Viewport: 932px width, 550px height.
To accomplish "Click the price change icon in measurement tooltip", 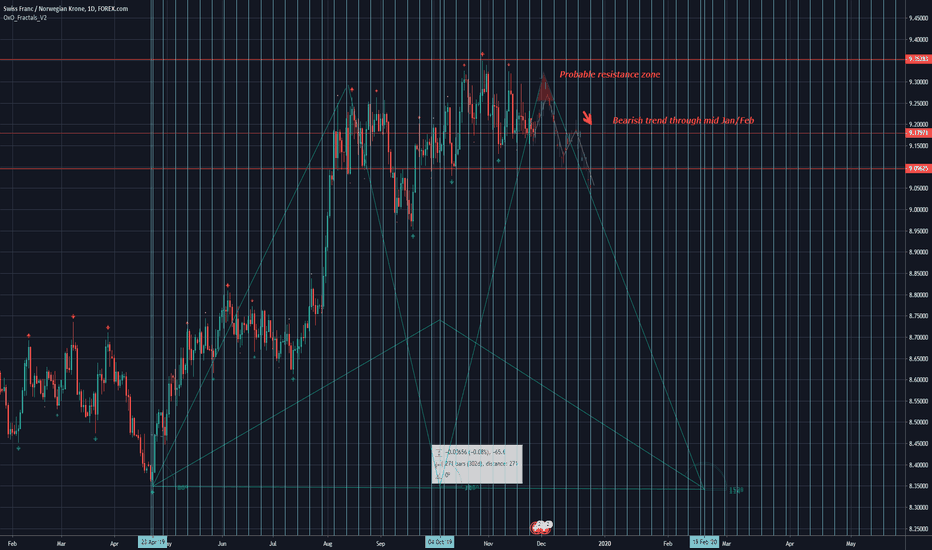I will (438, 452).
